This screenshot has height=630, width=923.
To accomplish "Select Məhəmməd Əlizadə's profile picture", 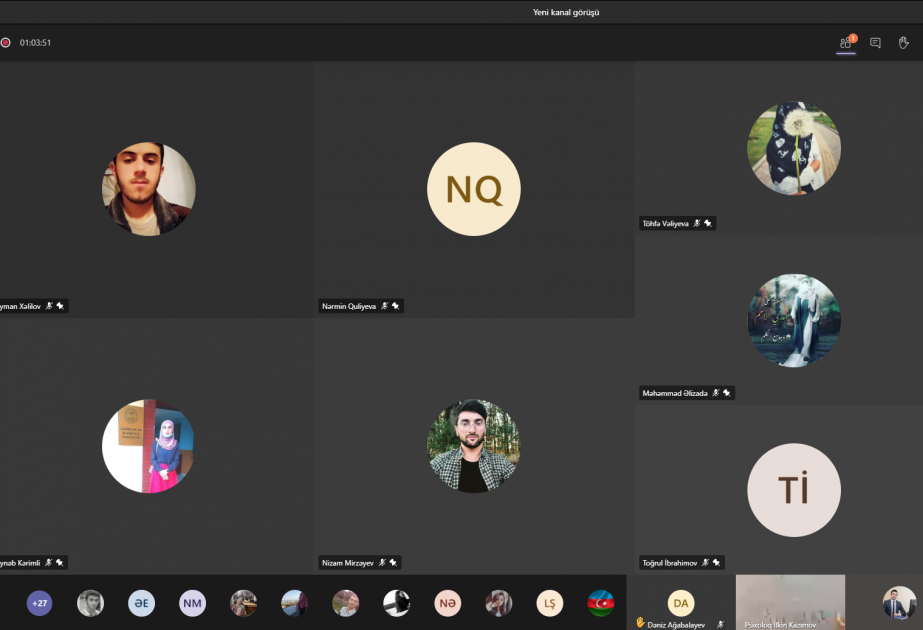I will pyautogui.click(x=794, y=320).
